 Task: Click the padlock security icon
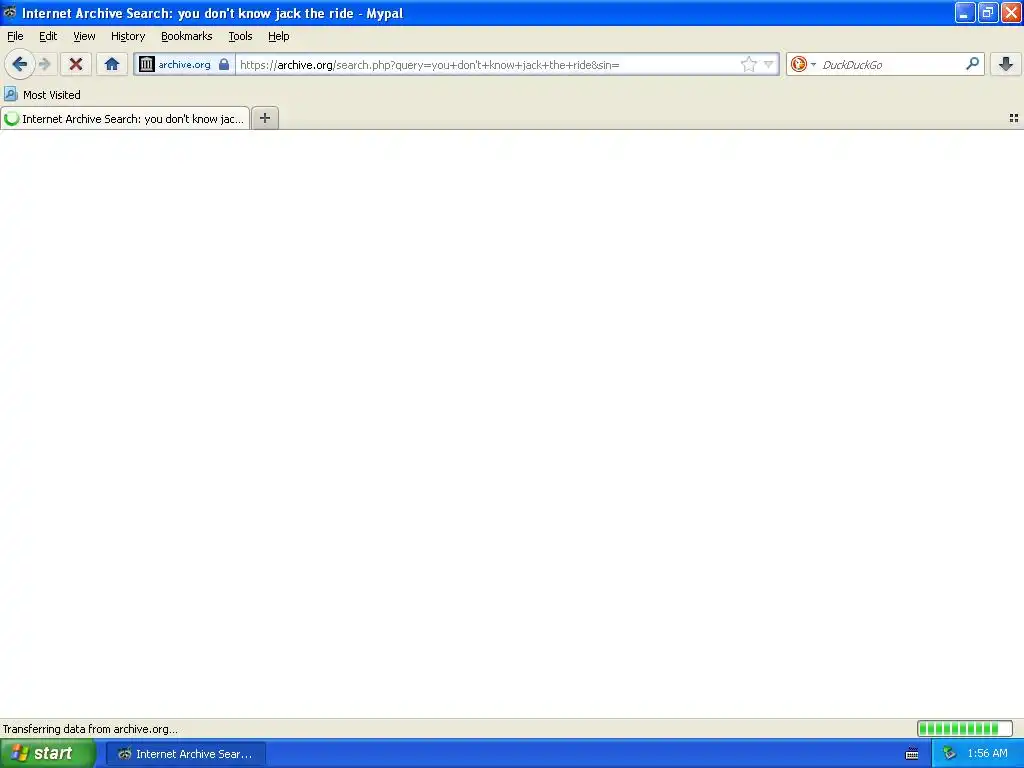click(x=224, y=64)
